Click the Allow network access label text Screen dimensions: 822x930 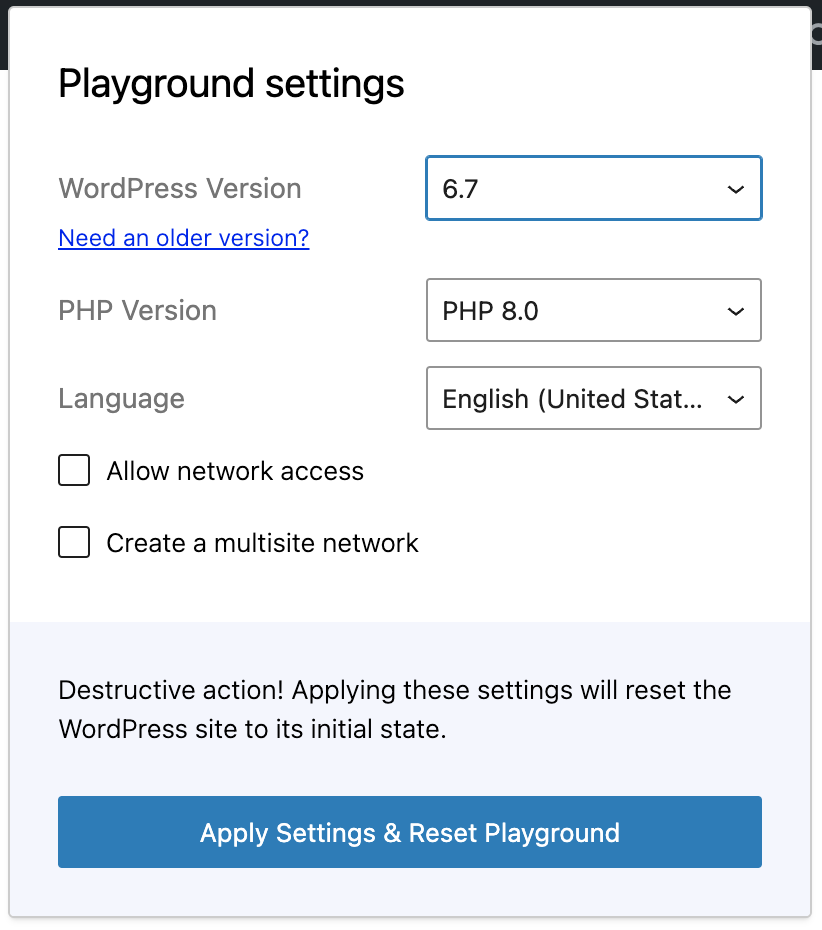(x=235, y=471)
